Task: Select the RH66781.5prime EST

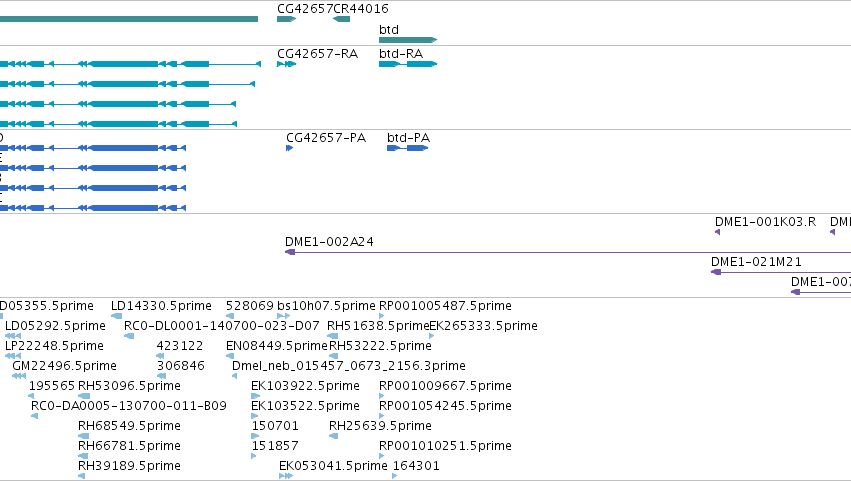Action: pyautogui.click(x=83, y=456)
